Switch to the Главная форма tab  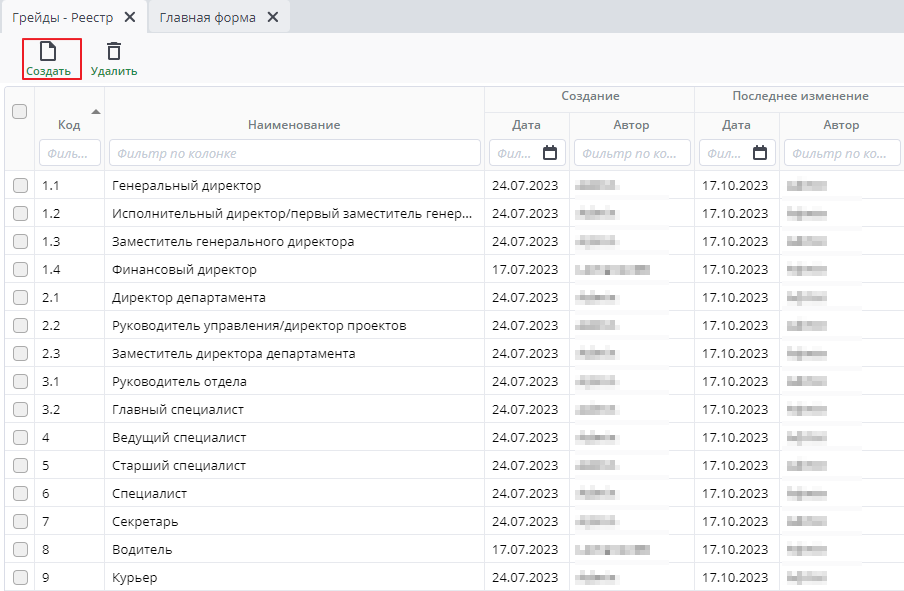(207, 17)
